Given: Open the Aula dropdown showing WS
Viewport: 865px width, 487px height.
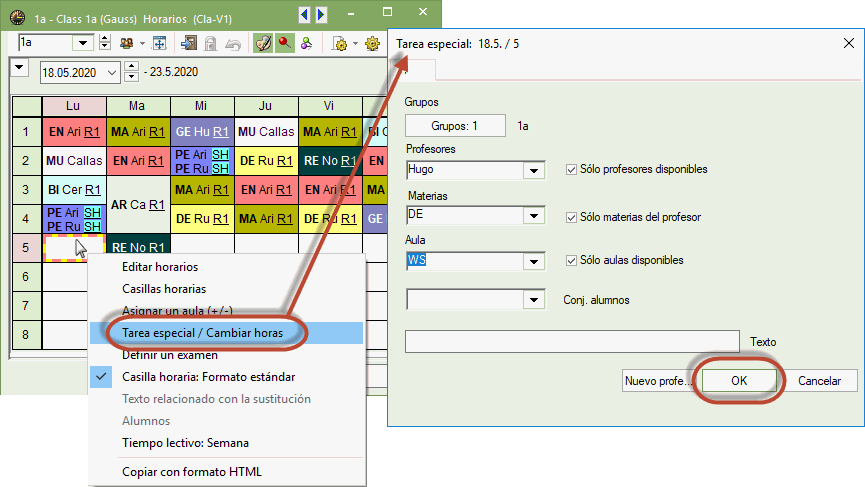Looking at the screenshot, I should tap(533, 261).
